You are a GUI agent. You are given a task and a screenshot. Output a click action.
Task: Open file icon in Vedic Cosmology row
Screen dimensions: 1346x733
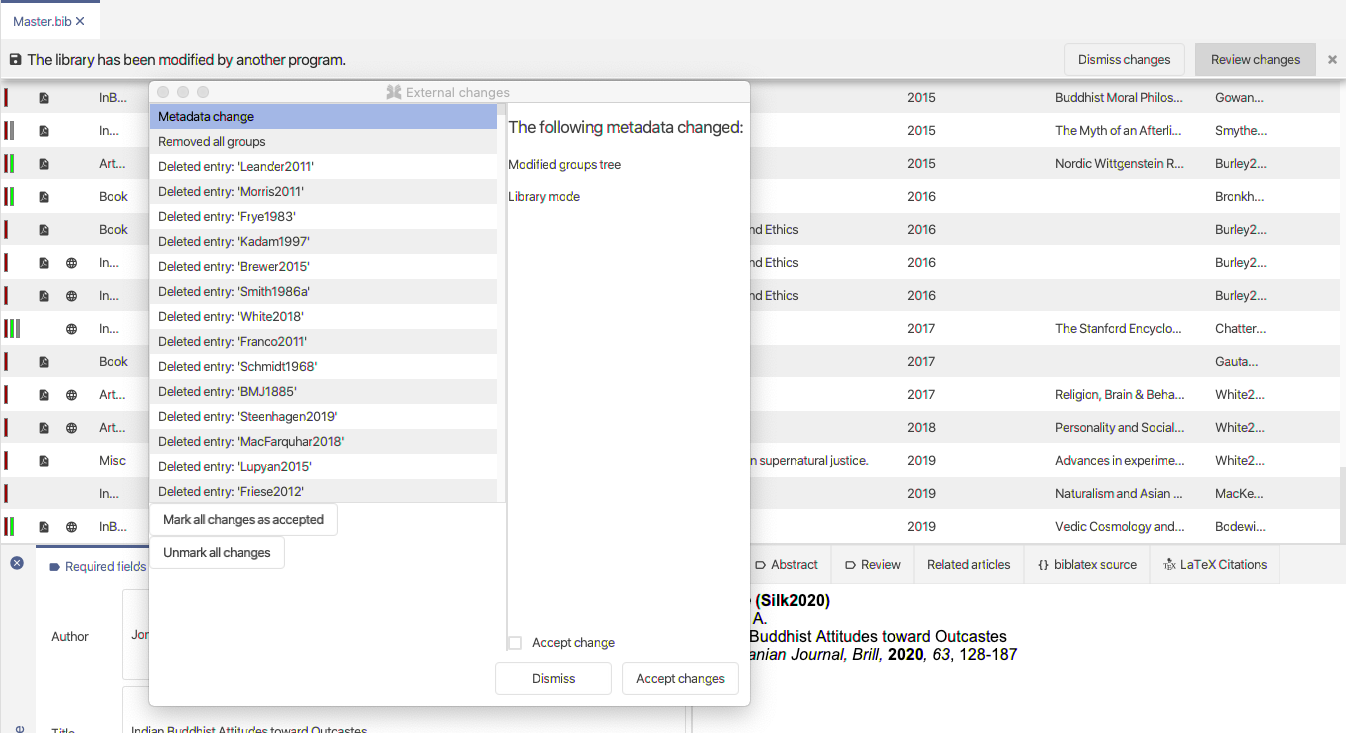click(44, 527)
